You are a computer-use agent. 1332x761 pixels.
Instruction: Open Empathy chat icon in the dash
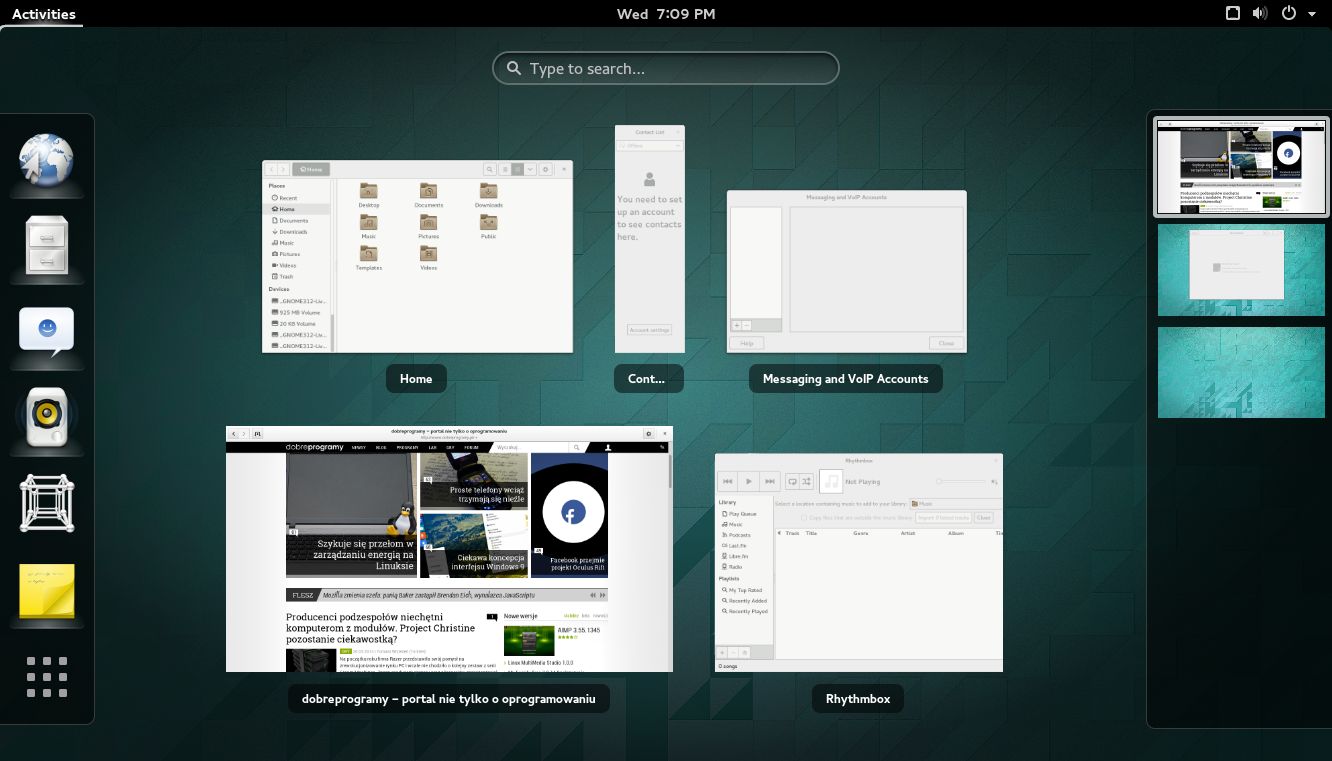pyautogui.click(x=46, y=331)
